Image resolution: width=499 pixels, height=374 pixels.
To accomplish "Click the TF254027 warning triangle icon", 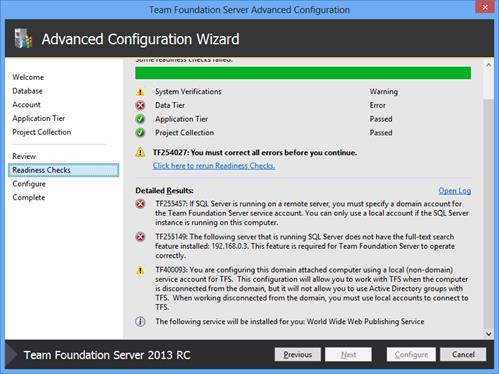I will click(x=140, y=152).
